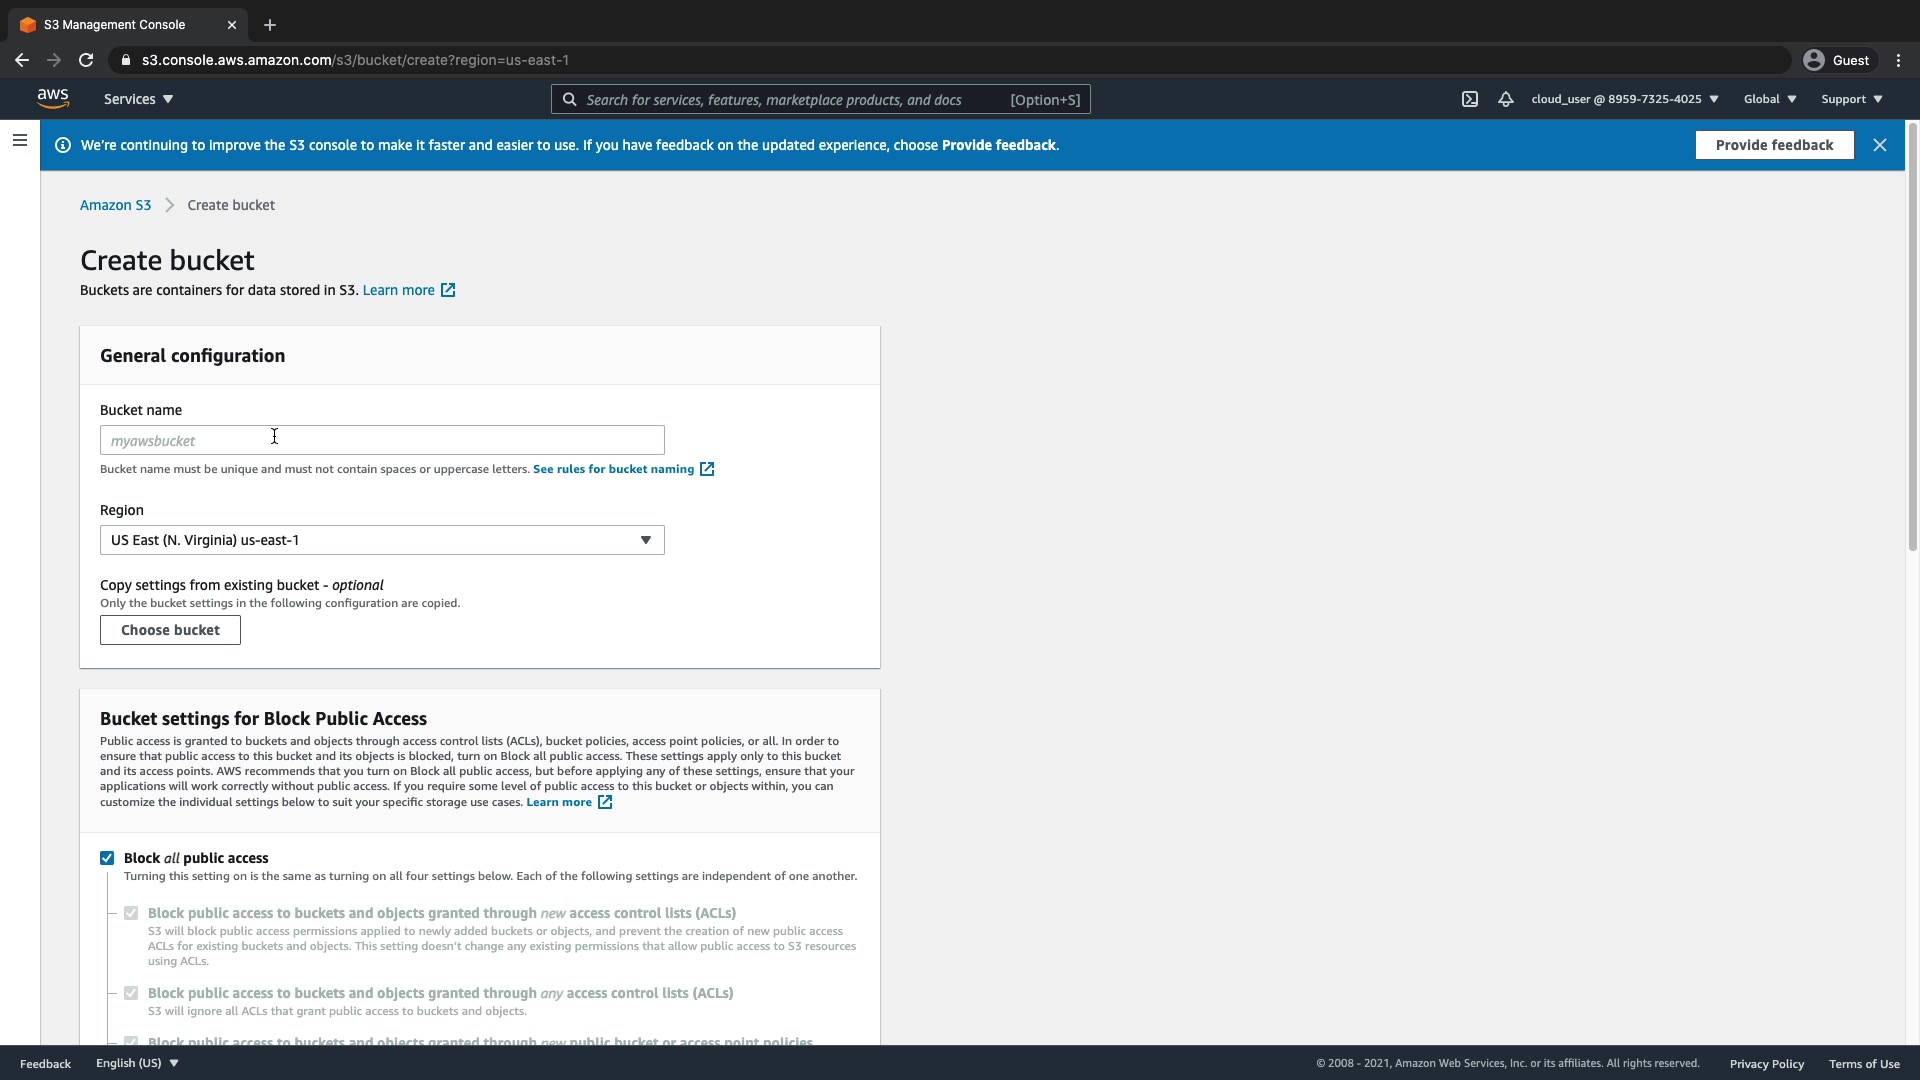Click the any ACLs block checkbox
The height and width of the screenshot is (1080, 1920).
click(x=131, y=993)
